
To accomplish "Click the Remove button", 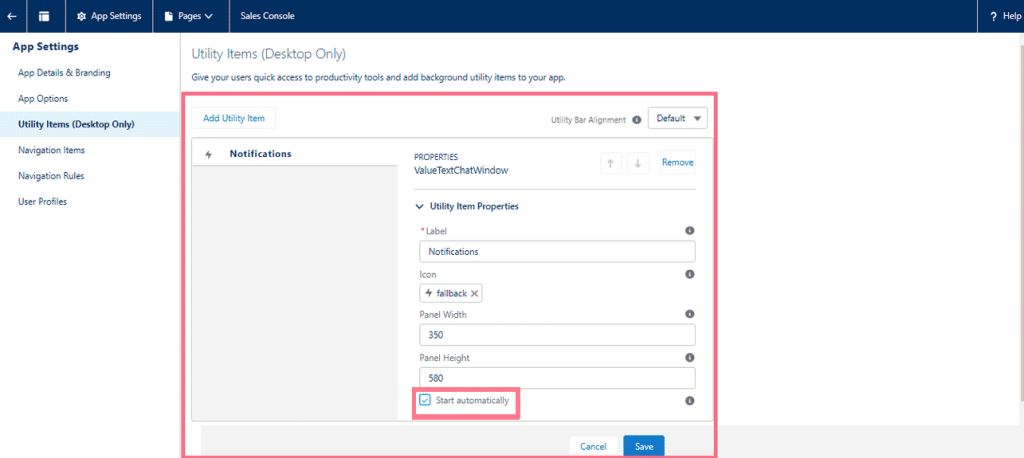I will click(x=677, y=163).
